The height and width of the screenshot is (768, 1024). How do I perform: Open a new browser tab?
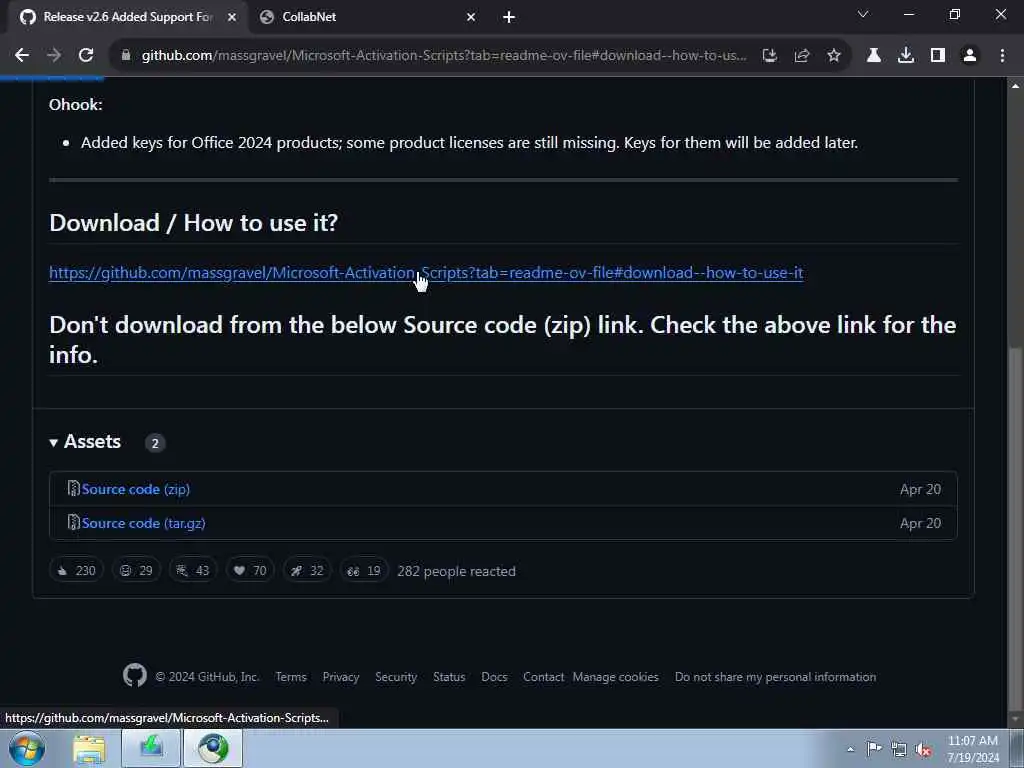509,17
